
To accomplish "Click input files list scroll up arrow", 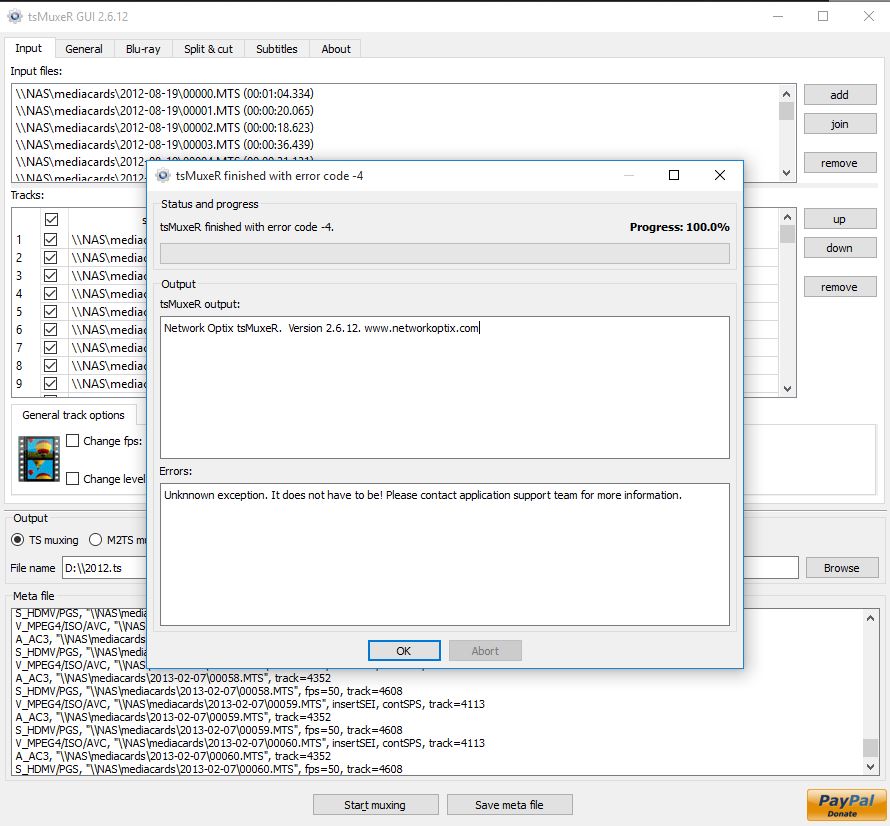I will pos(786,94).
